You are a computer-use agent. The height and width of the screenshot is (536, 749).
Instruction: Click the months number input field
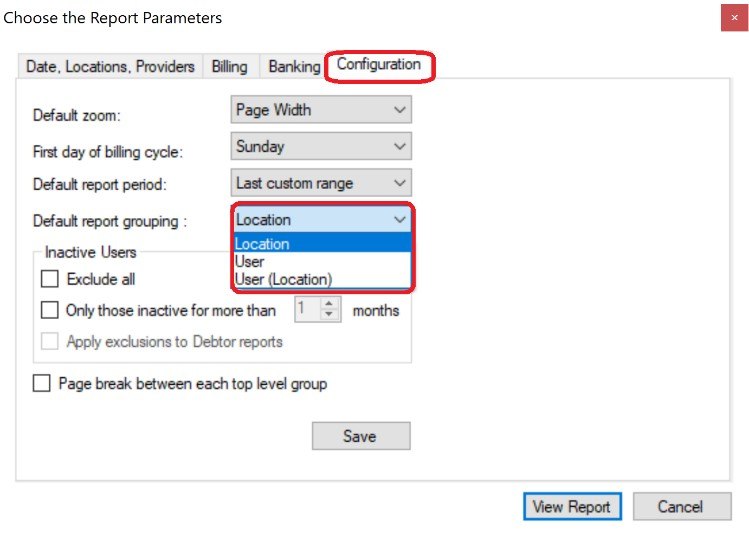308,310
